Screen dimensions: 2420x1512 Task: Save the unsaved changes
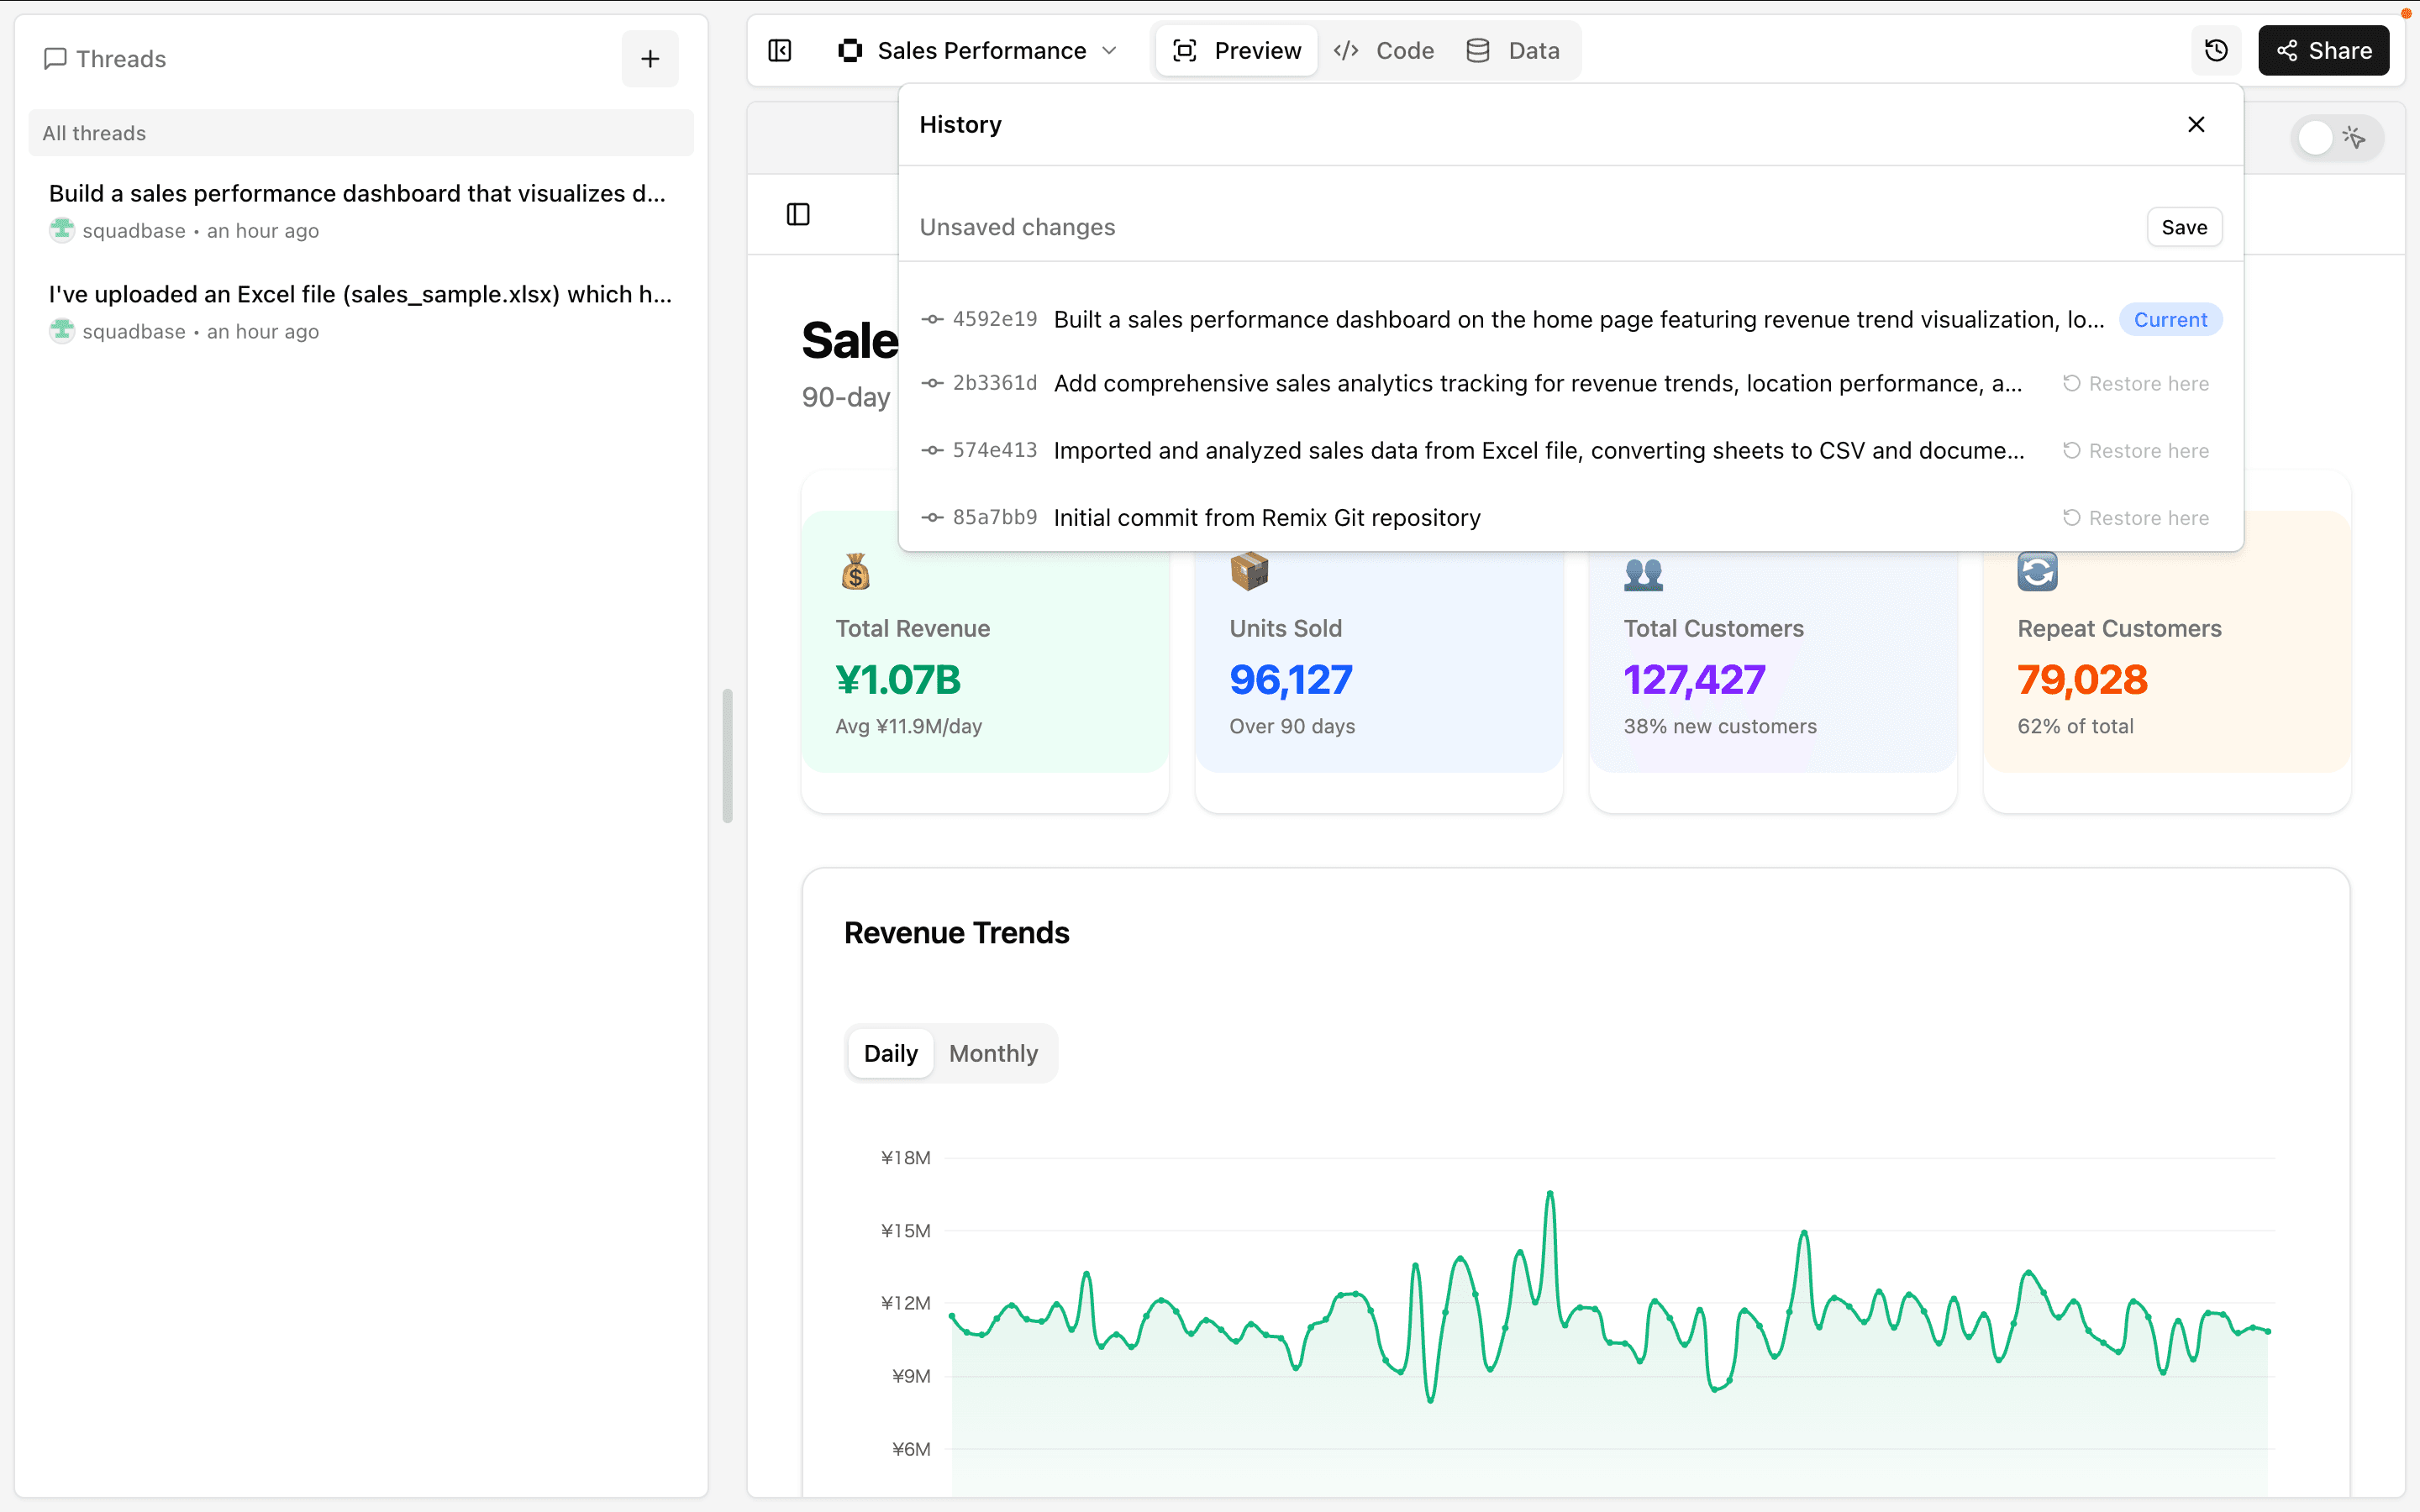[x=2184, y=227]
